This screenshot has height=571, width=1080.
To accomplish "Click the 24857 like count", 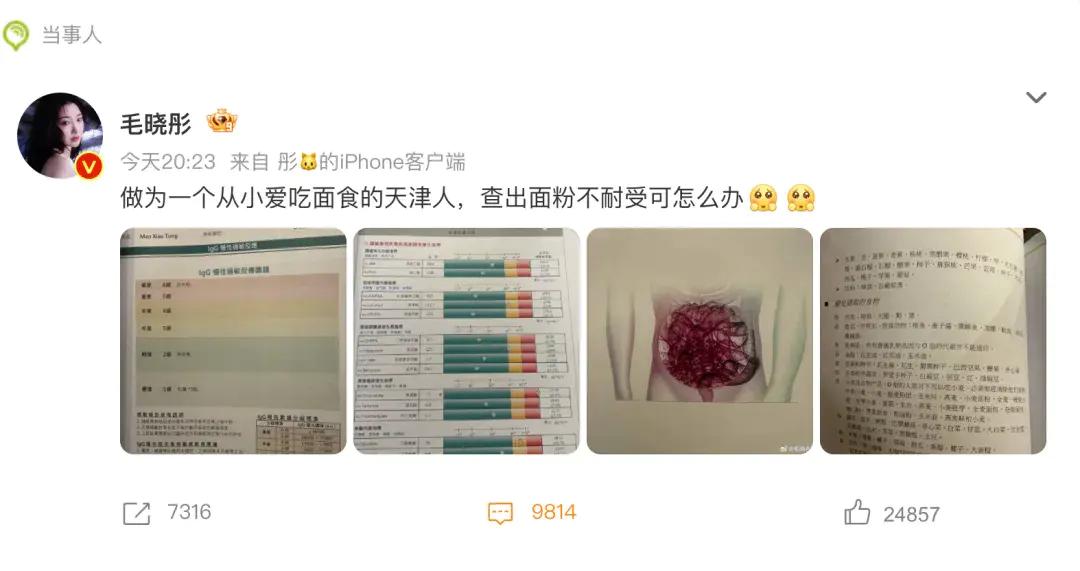I will [x=911, y=515].
